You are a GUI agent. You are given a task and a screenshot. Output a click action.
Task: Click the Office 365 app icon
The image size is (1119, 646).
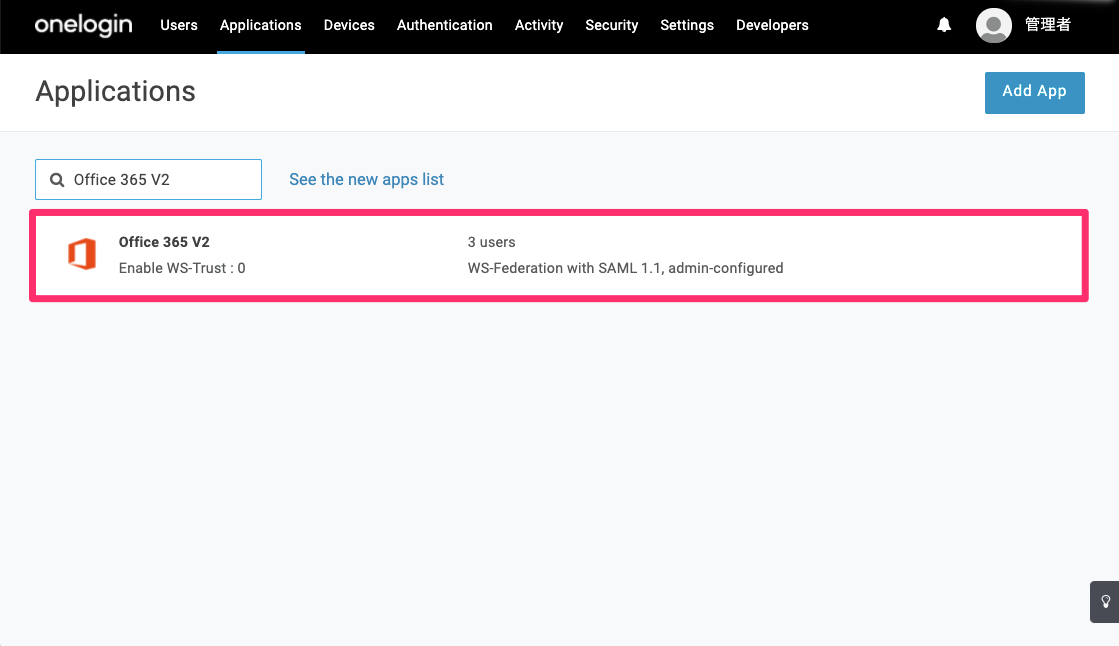pyautogui.click(x=82, y=254)
